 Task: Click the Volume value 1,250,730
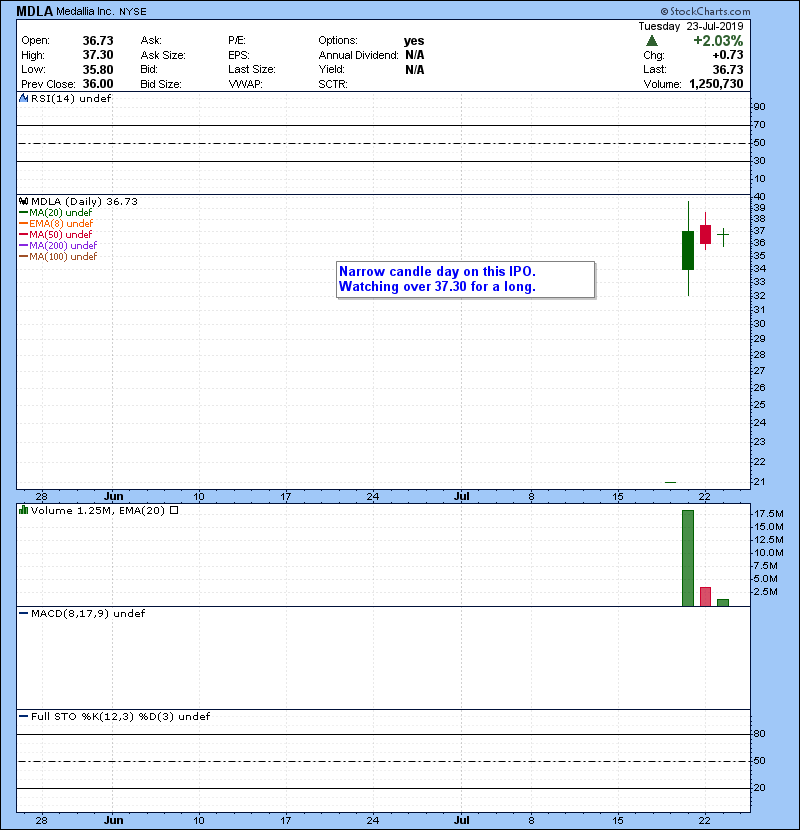(x=716, y=84)
